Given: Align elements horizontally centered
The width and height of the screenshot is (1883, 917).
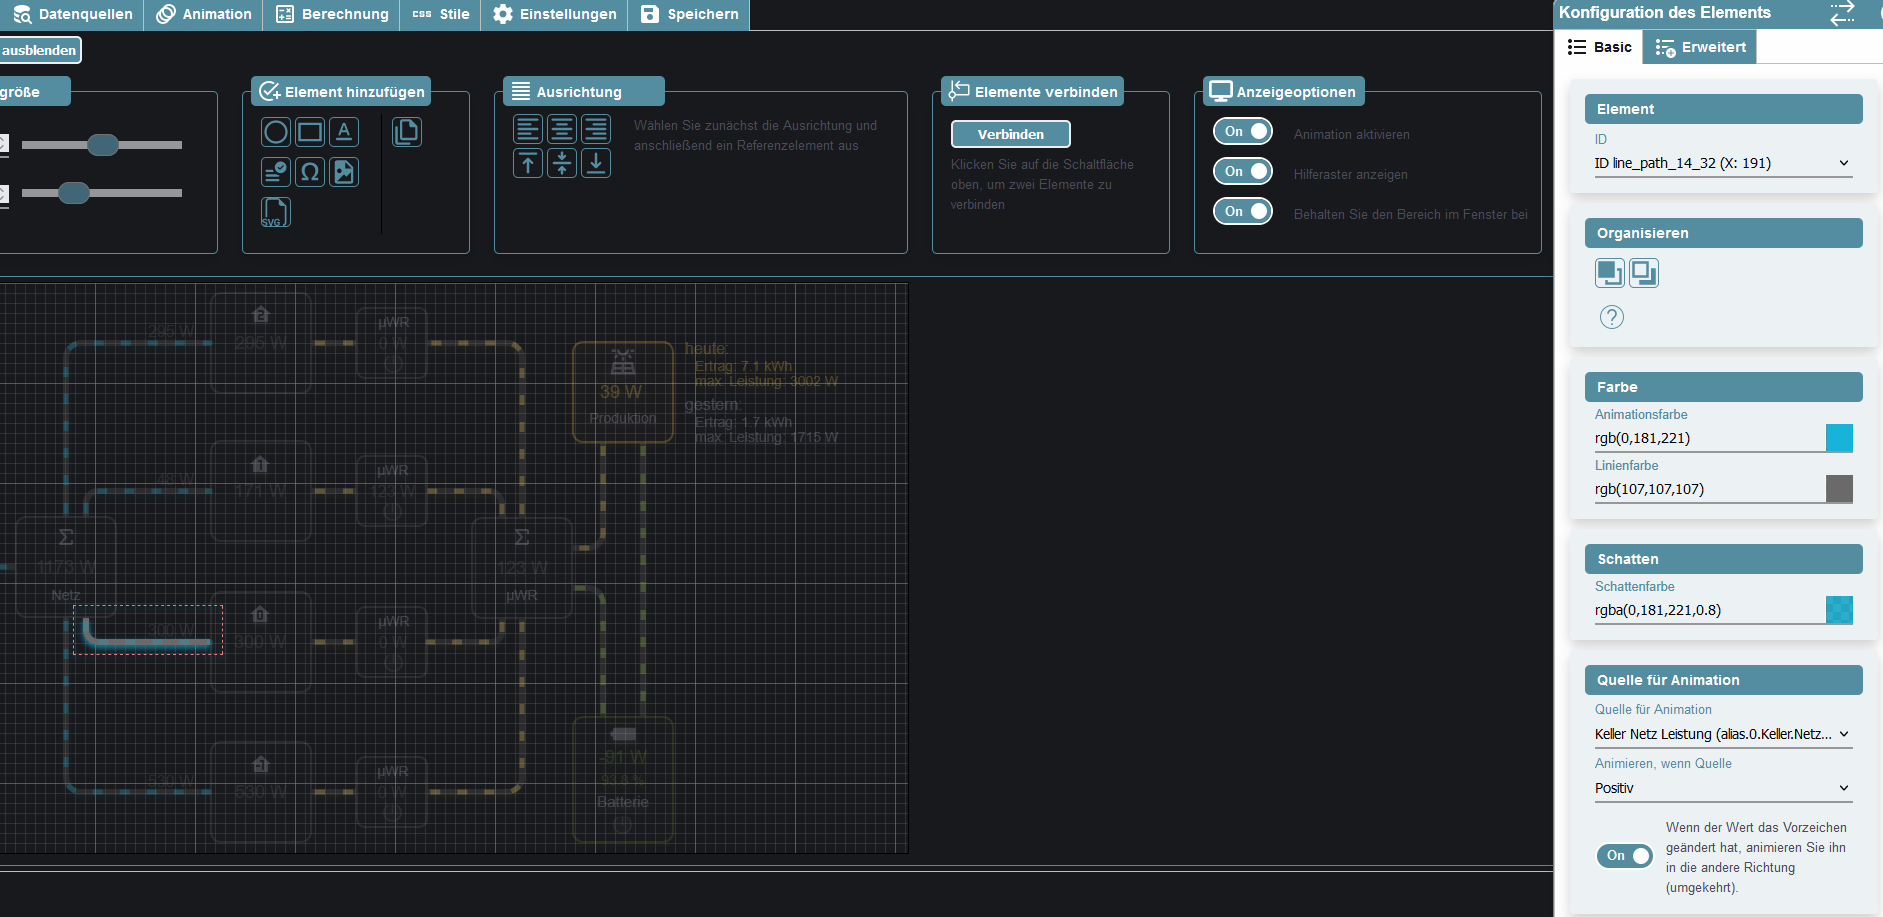Looking at the screenshot, I should coord(562,129).
